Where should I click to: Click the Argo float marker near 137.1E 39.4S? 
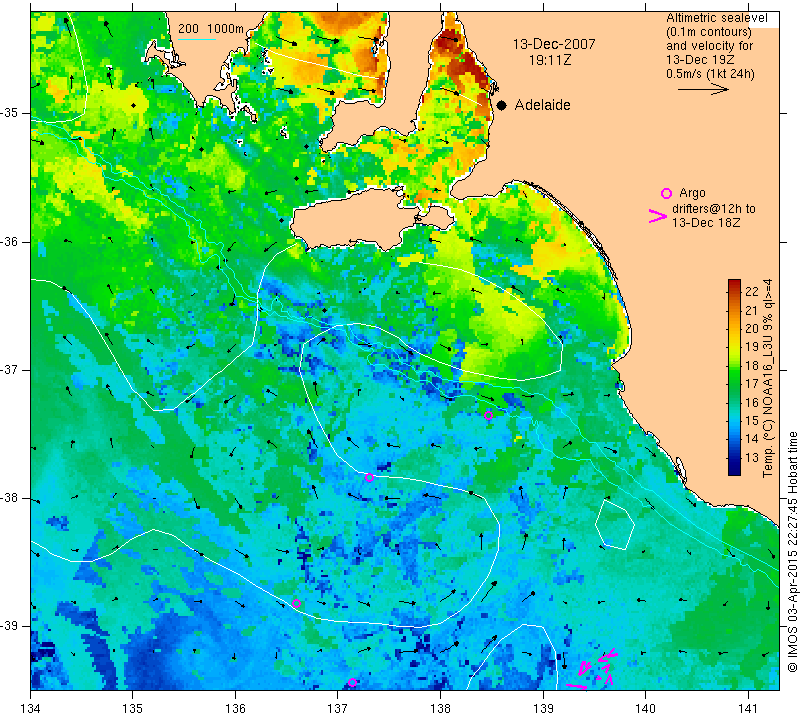(352, 682)
